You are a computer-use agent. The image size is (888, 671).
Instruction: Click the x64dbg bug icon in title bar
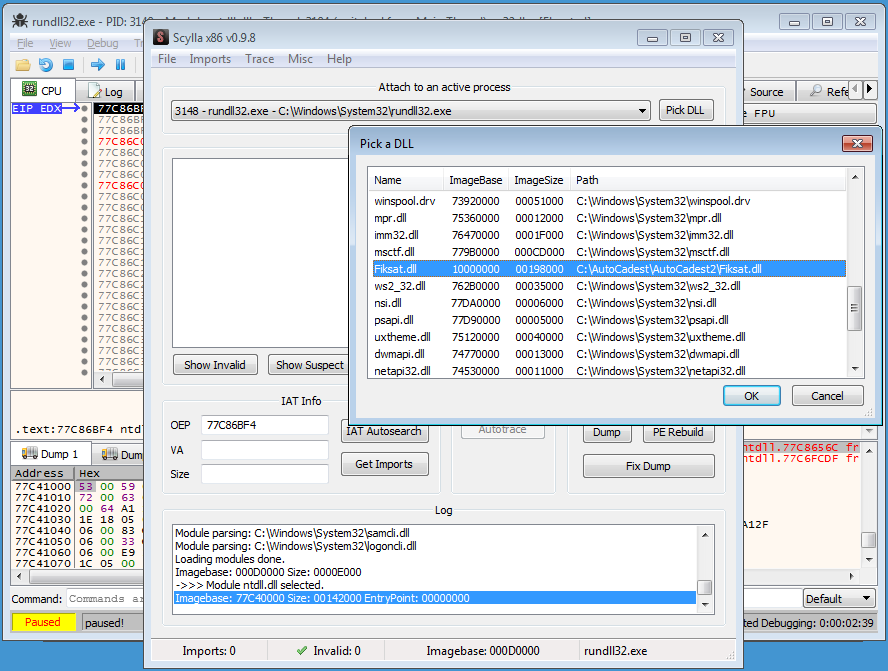[20, 21]
